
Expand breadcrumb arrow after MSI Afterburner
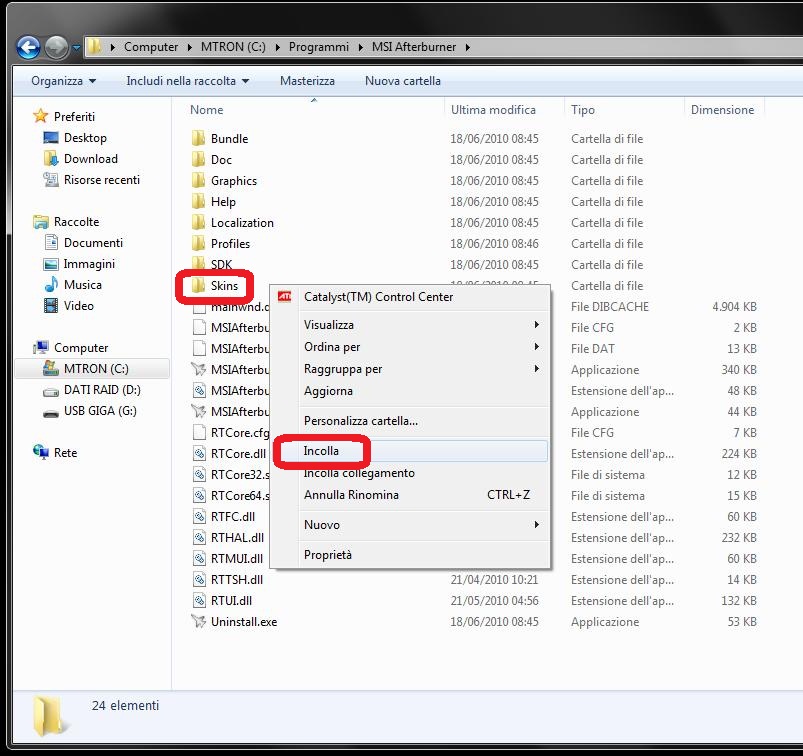point(468,47)
